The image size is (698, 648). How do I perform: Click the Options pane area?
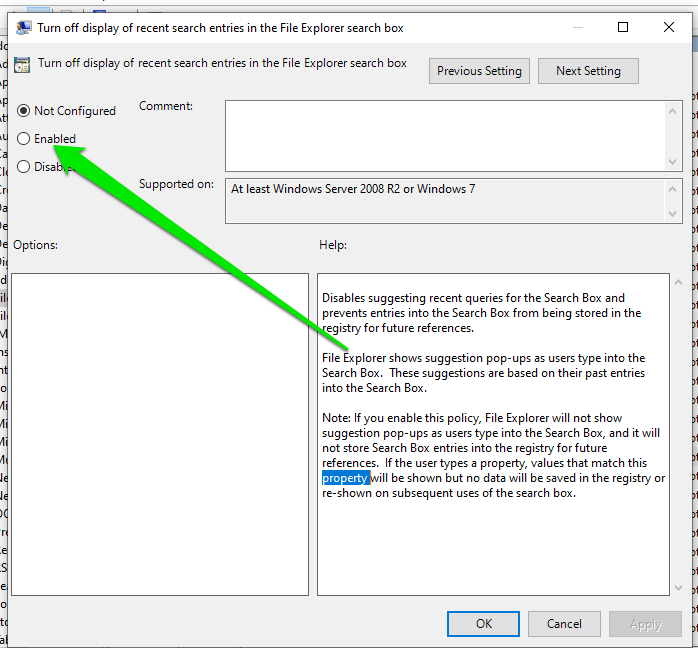160,434
